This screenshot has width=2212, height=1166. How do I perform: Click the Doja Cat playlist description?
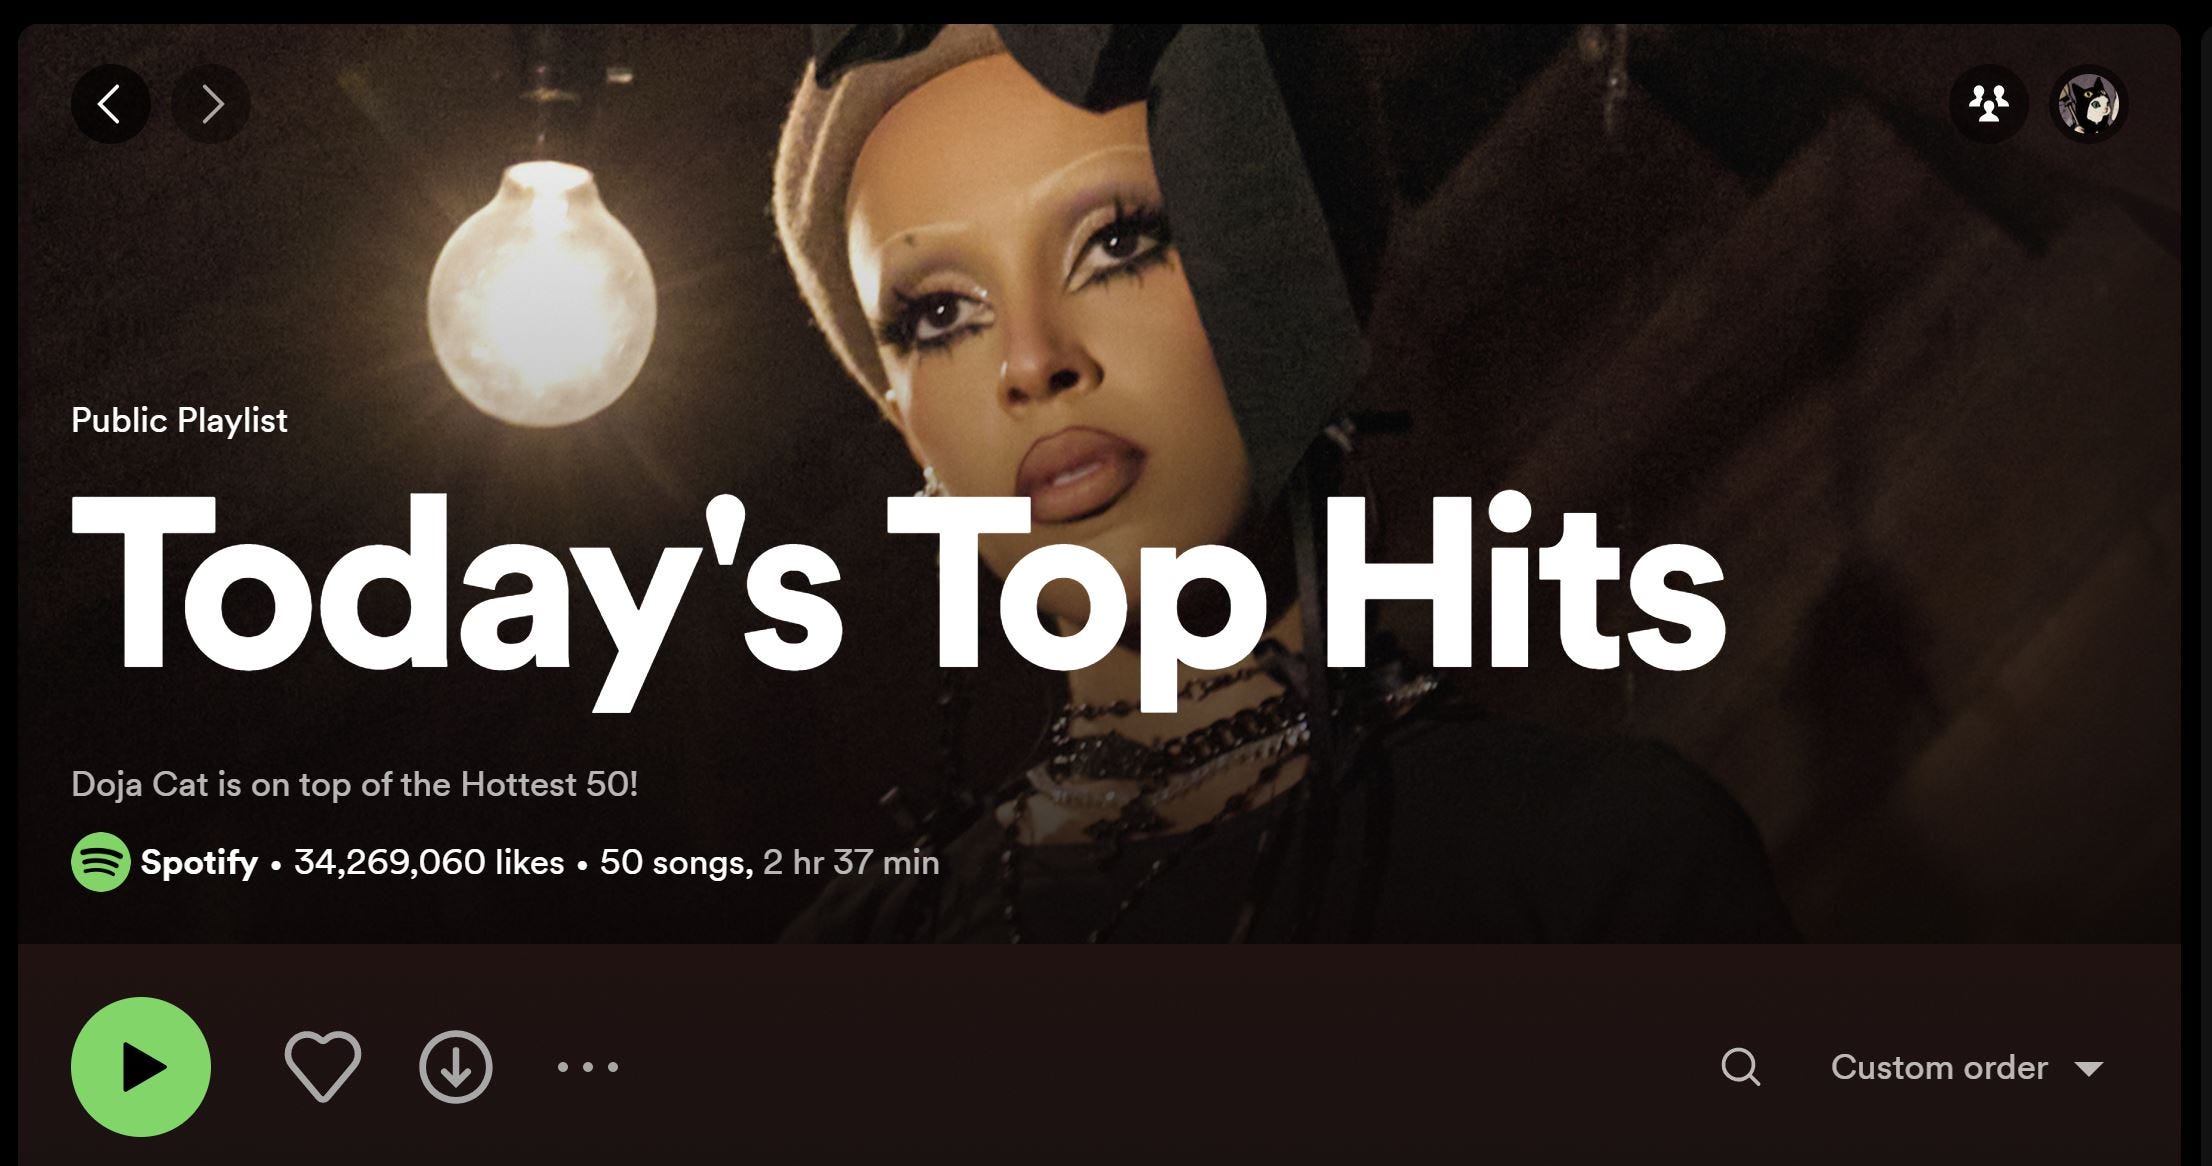point(354,784)
